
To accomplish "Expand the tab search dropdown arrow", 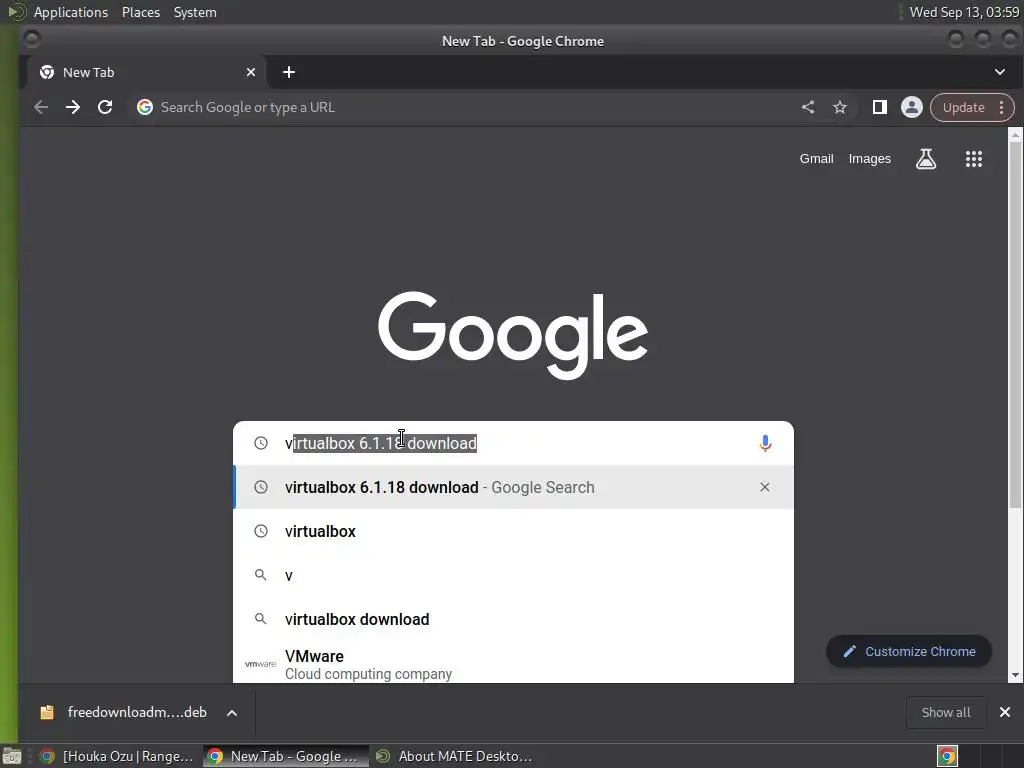I will (1000, 72).
